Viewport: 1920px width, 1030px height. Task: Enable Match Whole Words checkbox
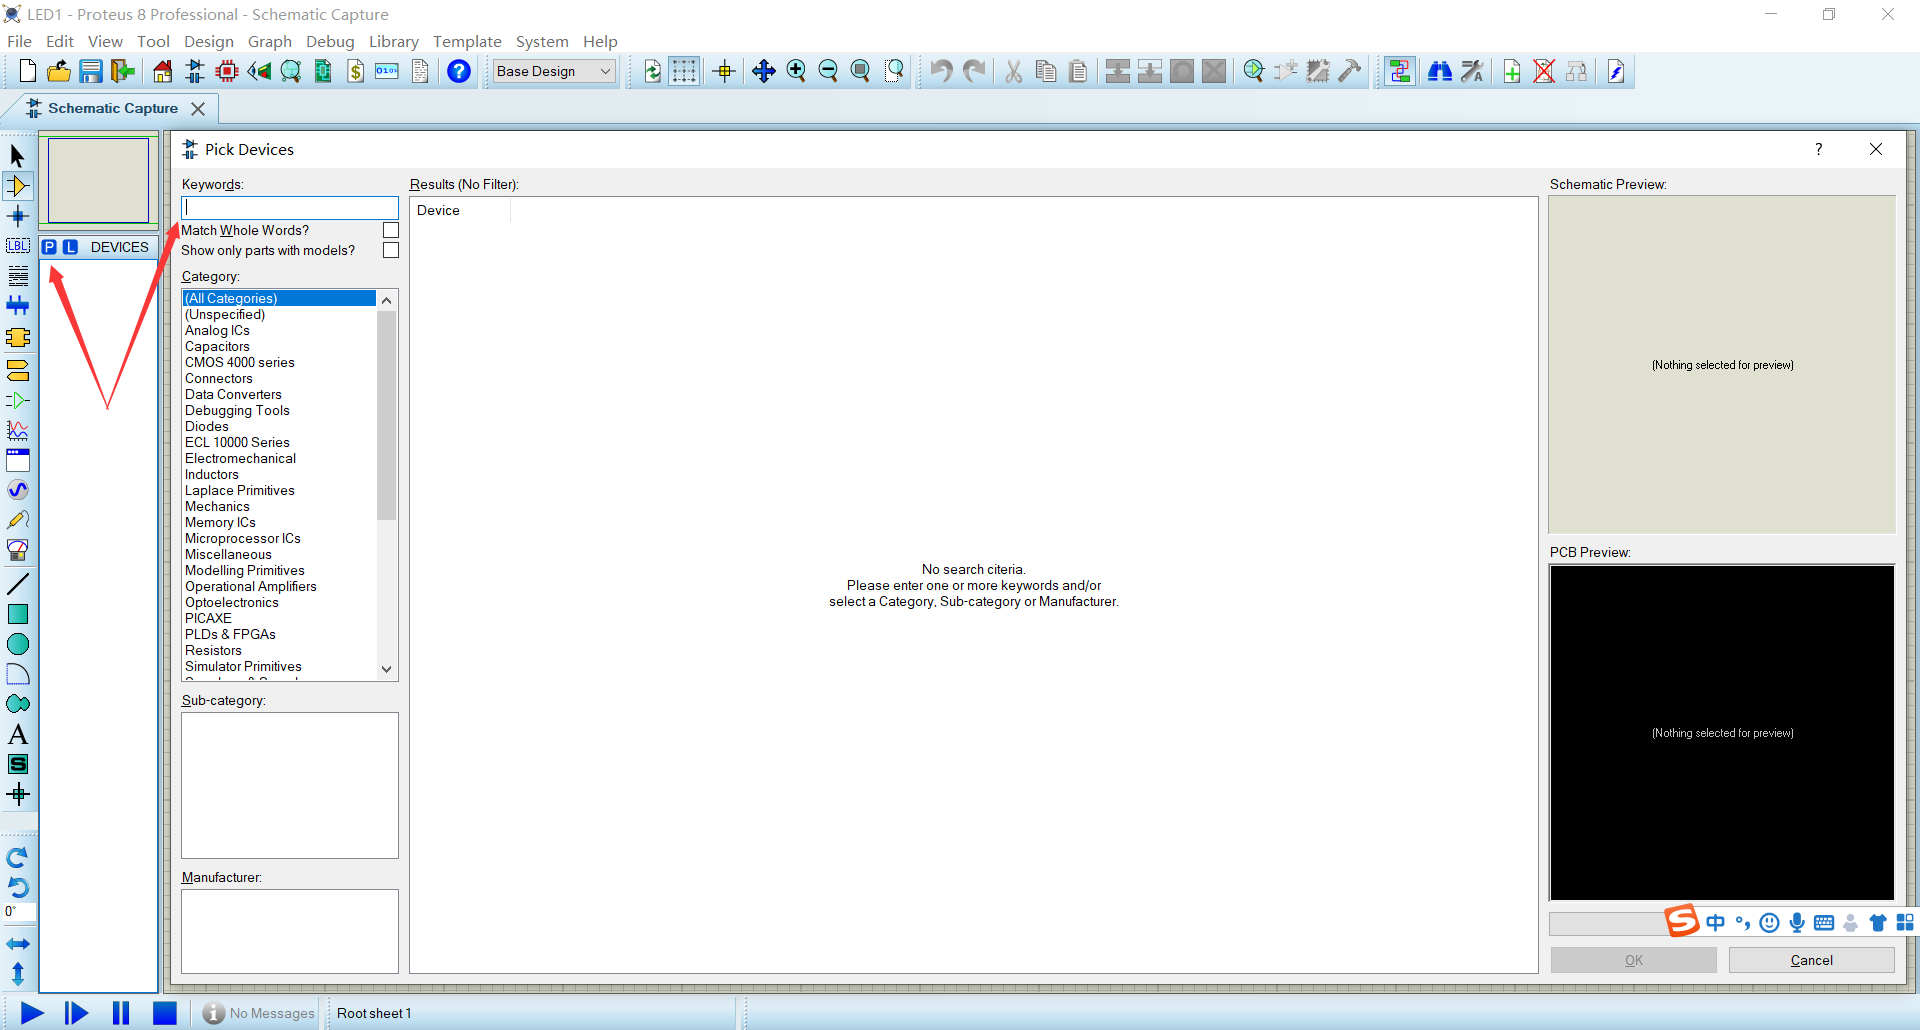click(x=391, y=230)
